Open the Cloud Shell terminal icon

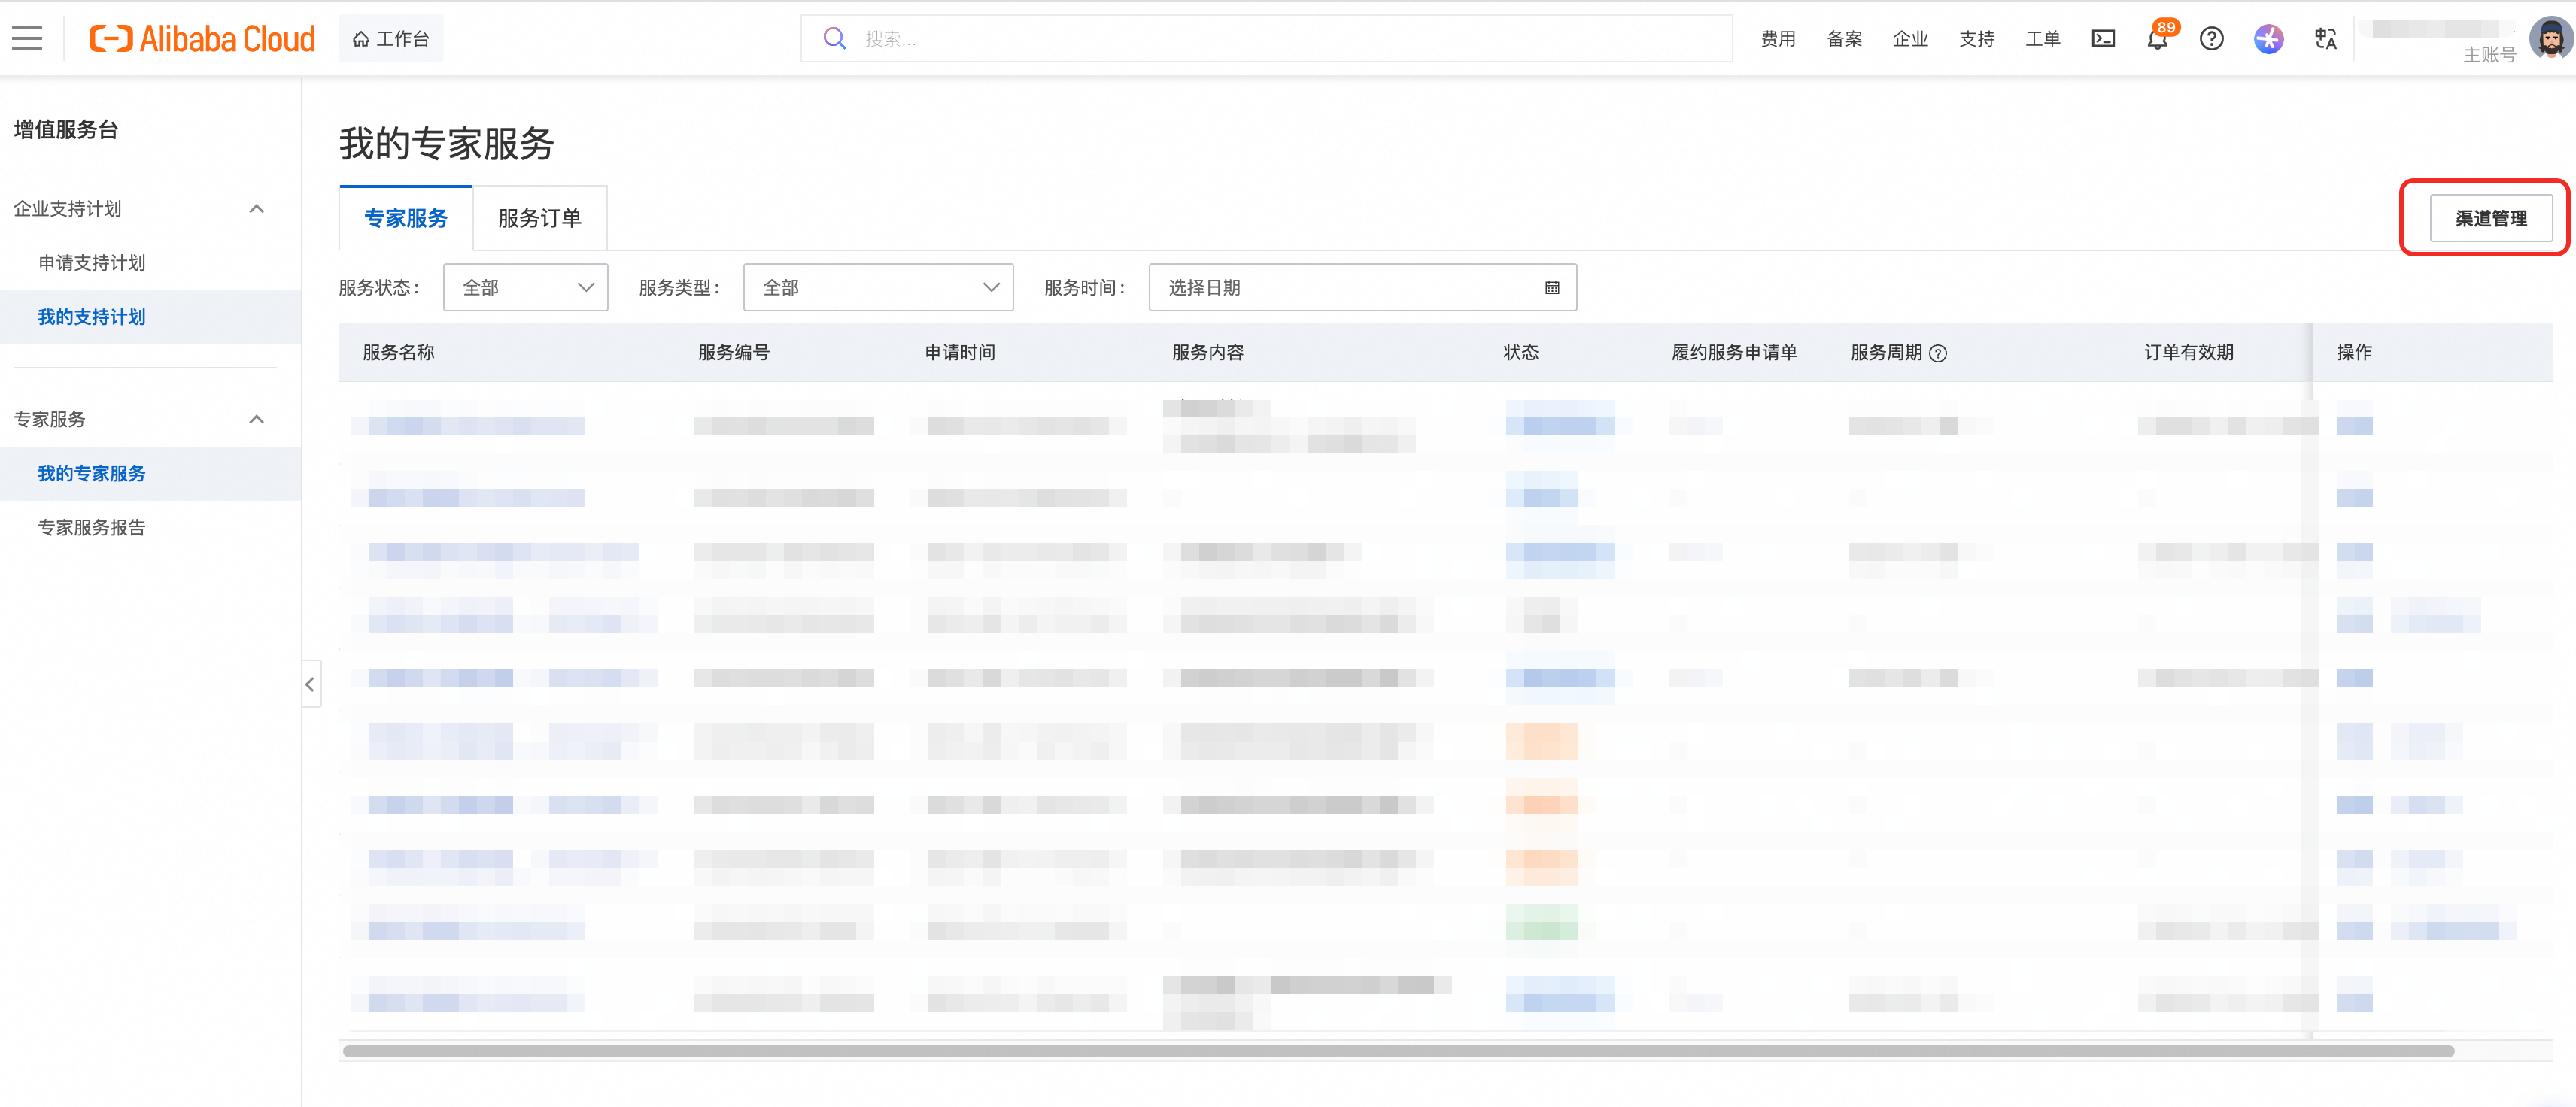click(x=2103, y=38)
